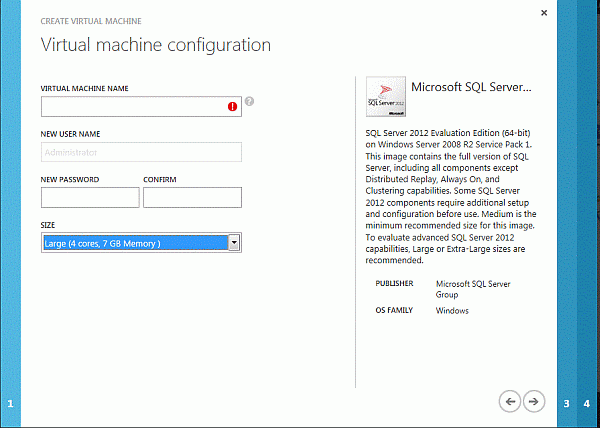The image size is (600, 428).
Task: Click the Microsoft SQL Server Group publisher value
Action: coord(473,289)
